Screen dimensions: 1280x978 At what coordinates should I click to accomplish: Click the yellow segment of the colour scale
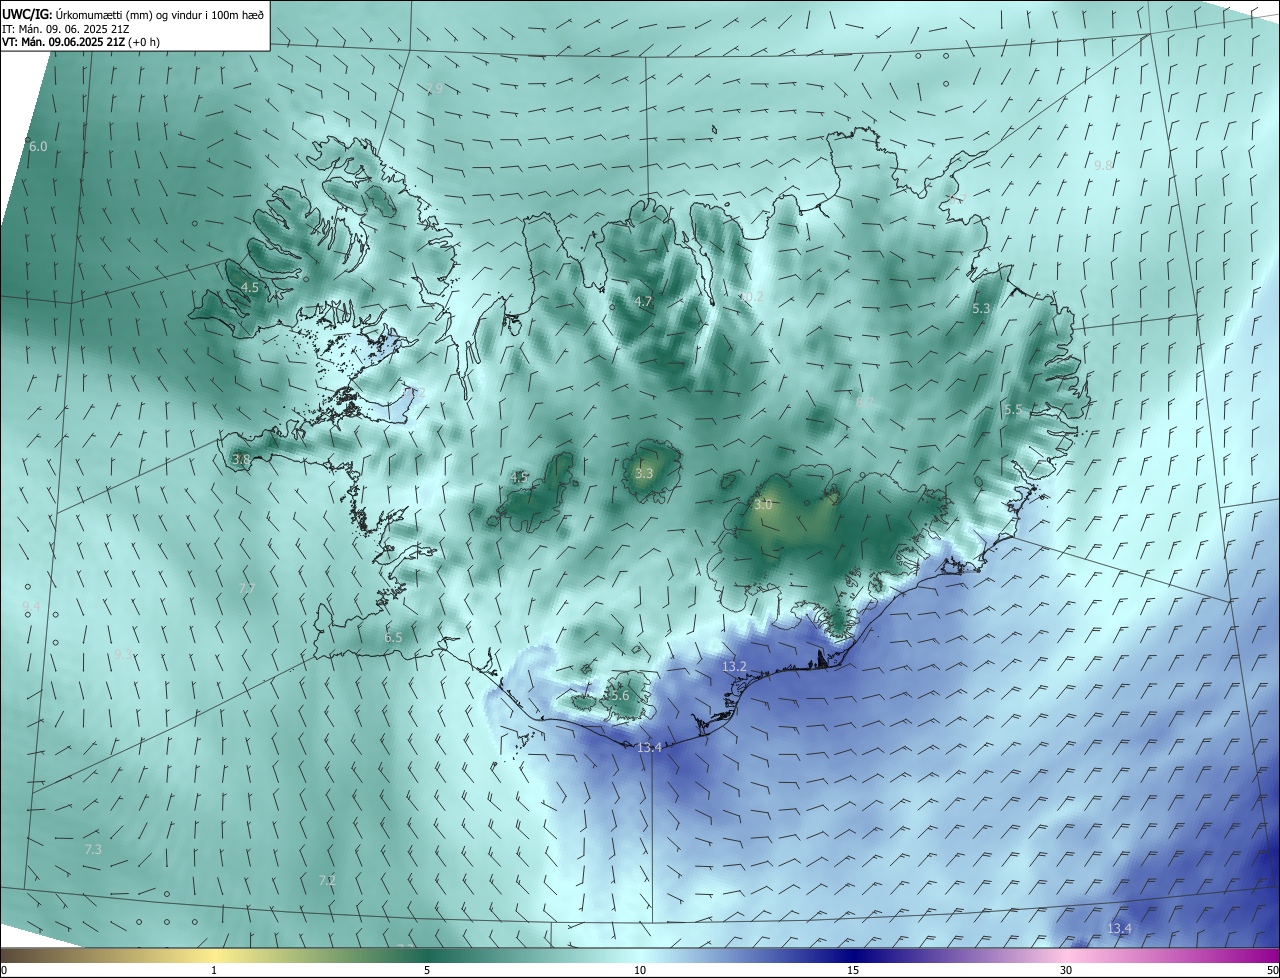[215, 955]
